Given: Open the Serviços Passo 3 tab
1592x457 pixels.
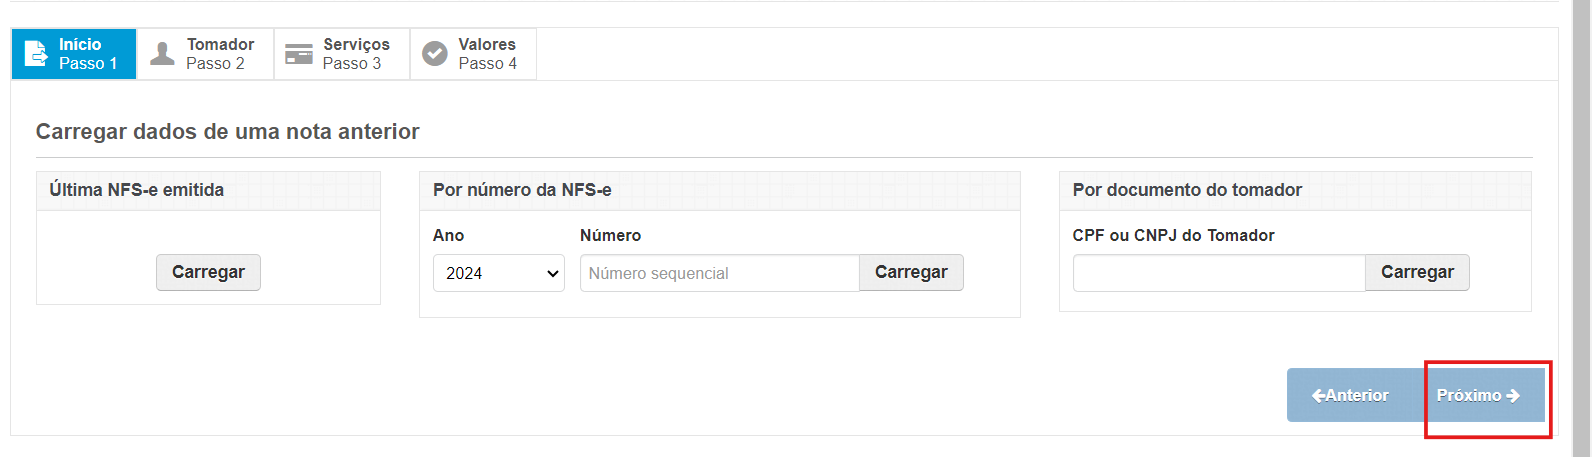Looking at the screenshot, I should tap(342, 54).
